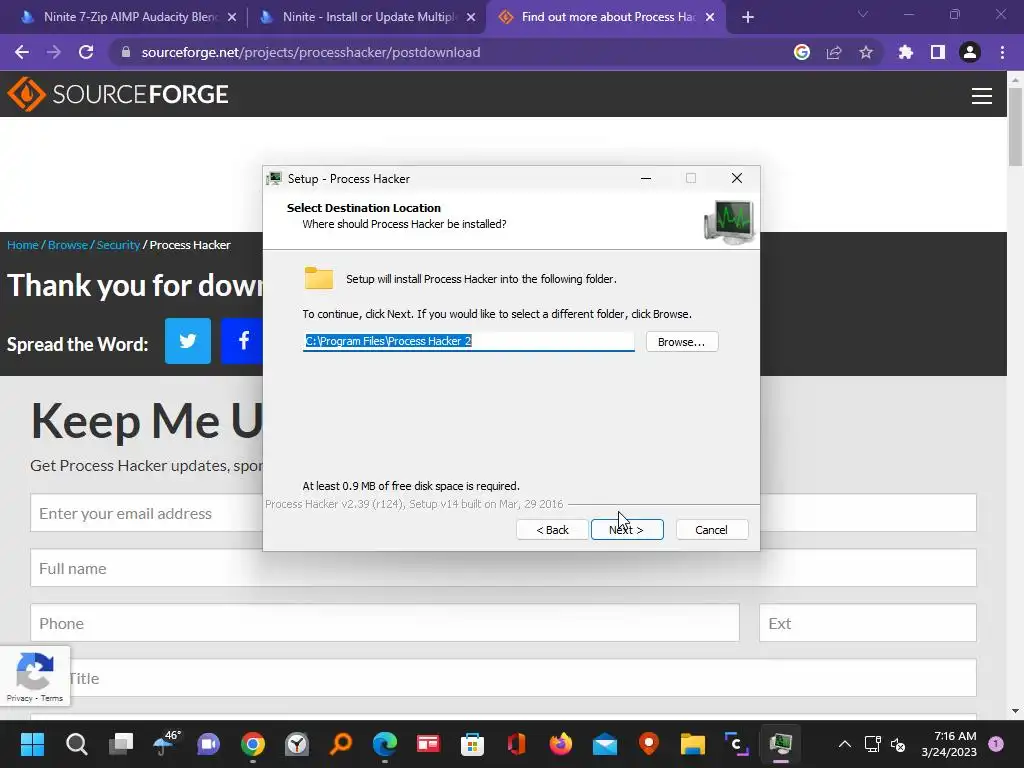Reload the current page
Image resolution: width=1024 pixels, height=768 pixels.
click(86, 52)
